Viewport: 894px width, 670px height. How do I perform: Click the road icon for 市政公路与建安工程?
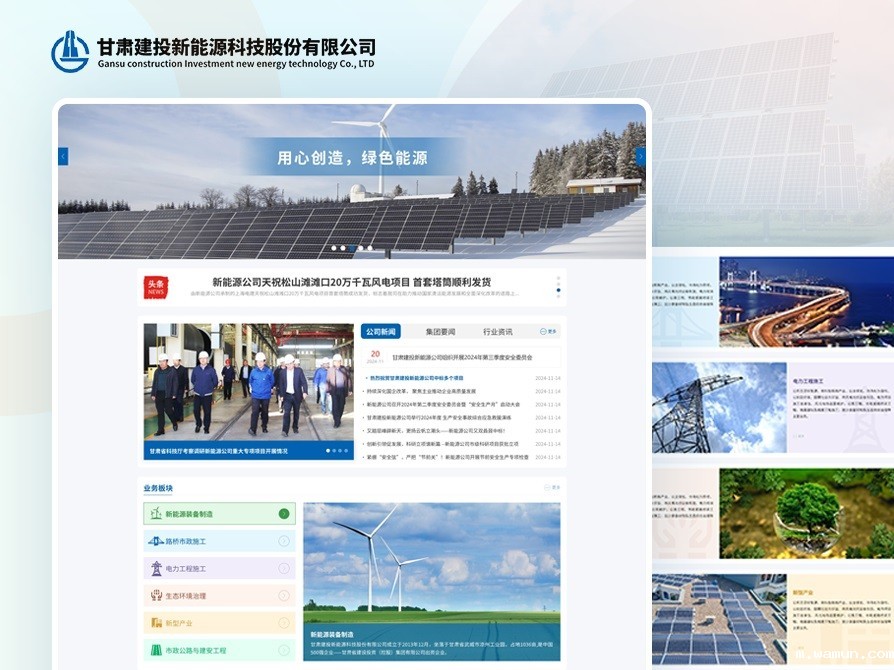point(156,649)
